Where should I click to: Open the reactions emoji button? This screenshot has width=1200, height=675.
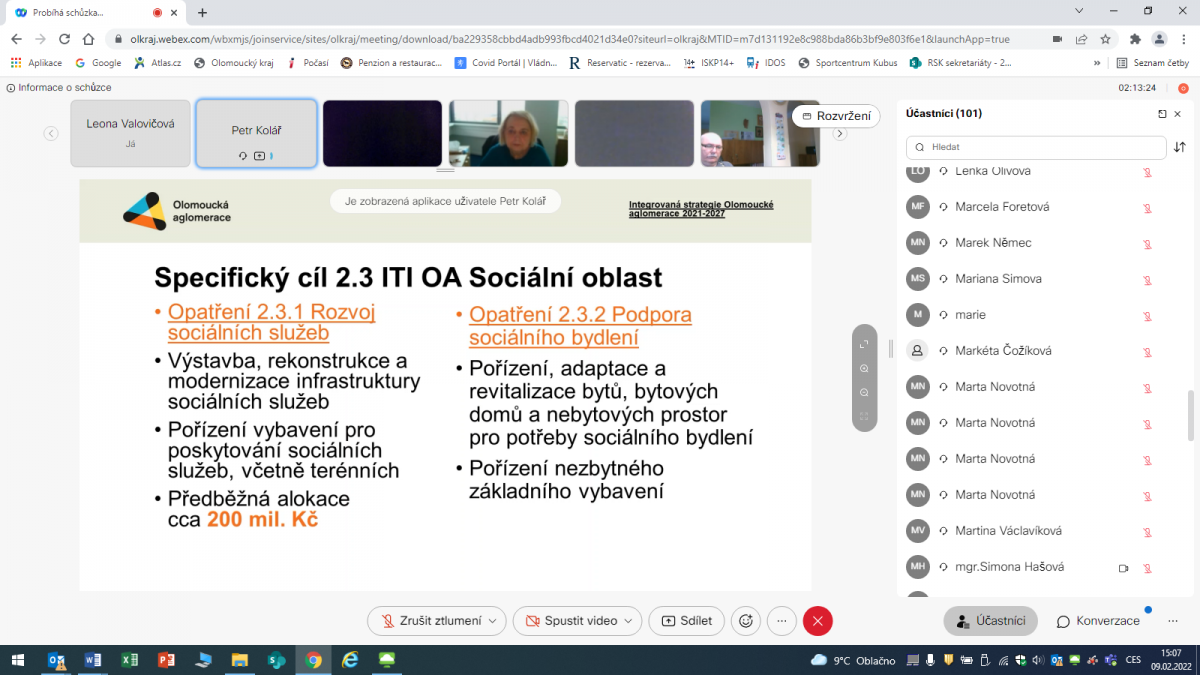(745, 621)
